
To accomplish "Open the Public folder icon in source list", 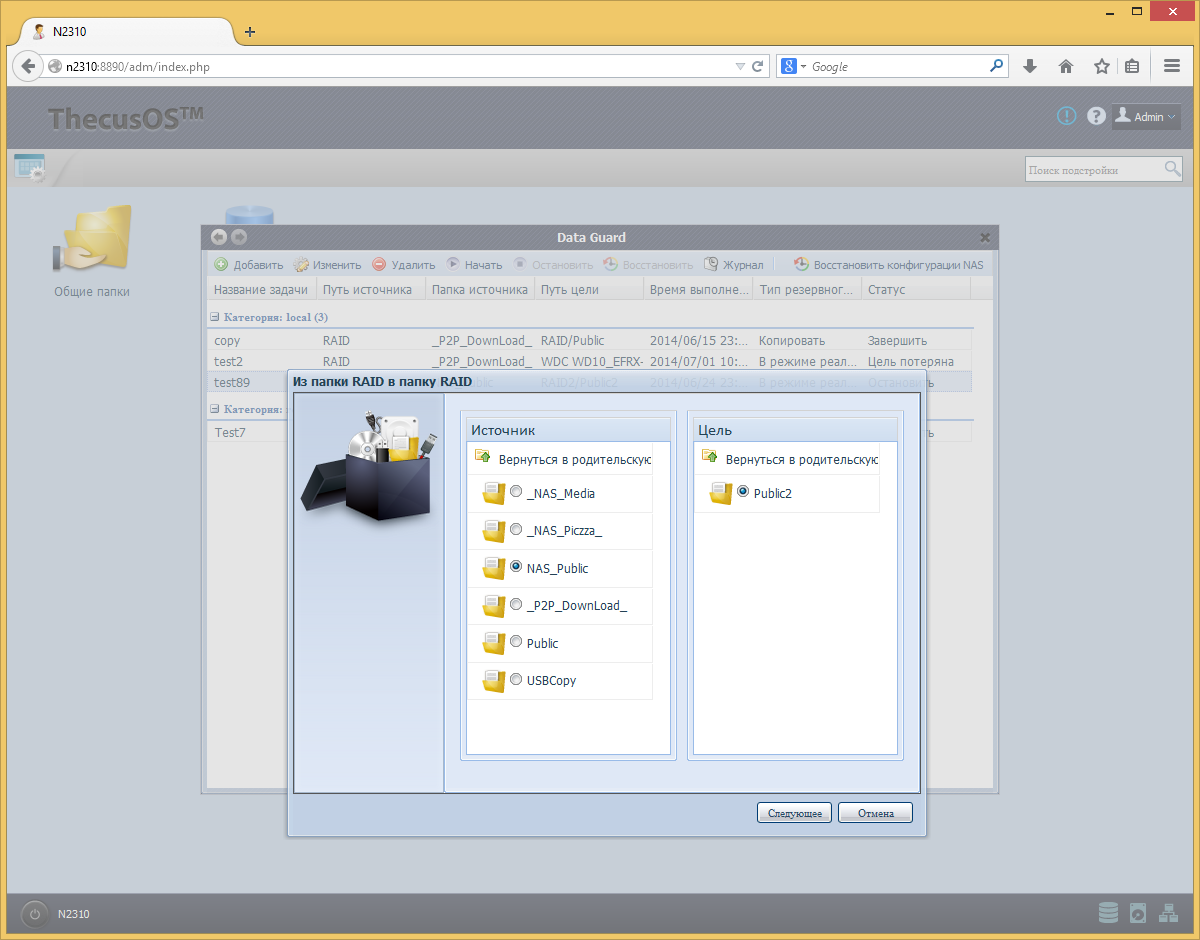I will tap(494, 643).
